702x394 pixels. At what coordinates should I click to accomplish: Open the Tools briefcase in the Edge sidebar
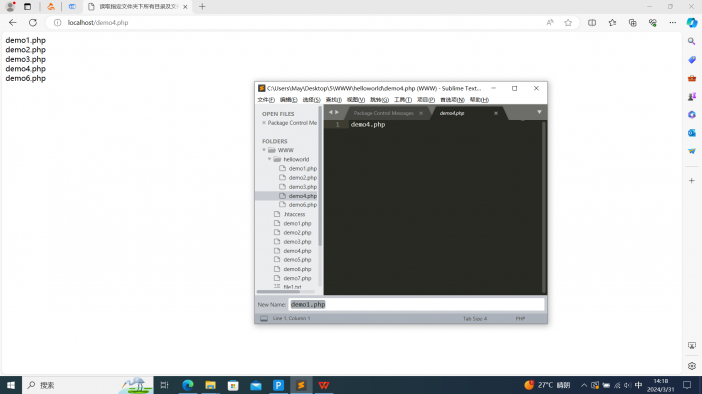click(x=692, y=78)
